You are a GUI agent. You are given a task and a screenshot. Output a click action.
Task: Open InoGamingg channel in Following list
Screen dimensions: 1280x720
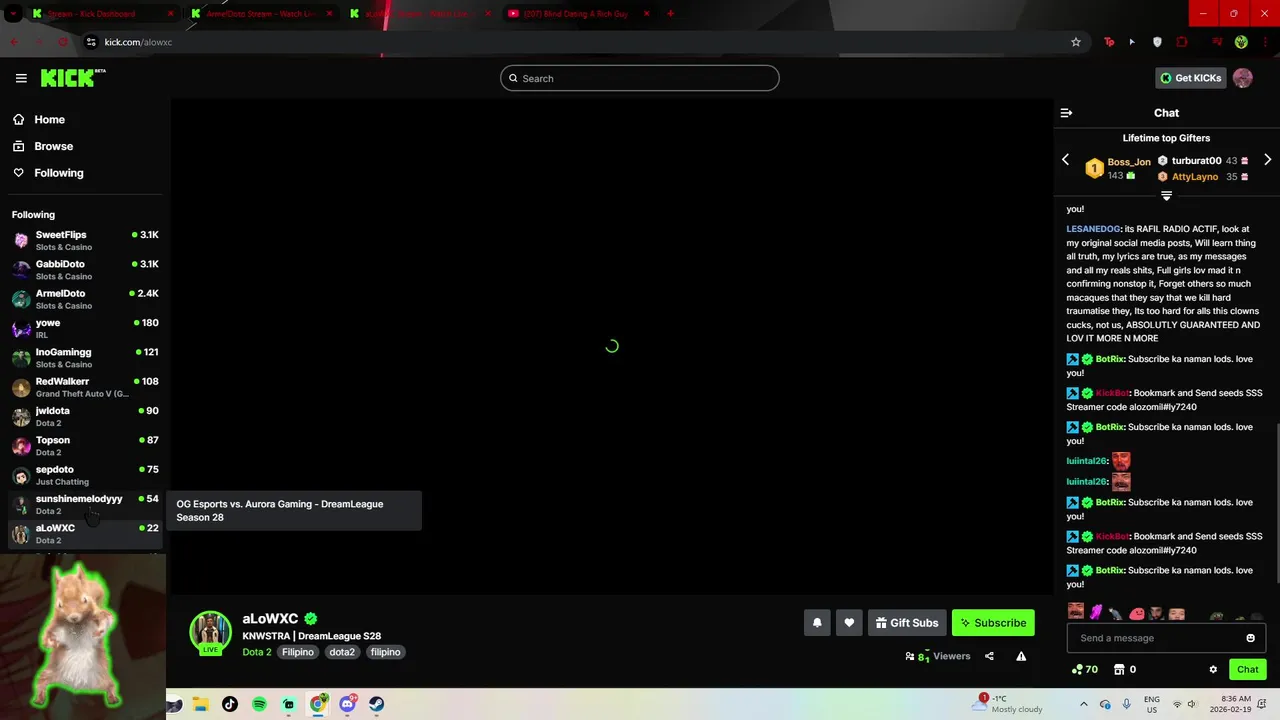point(84,357)
